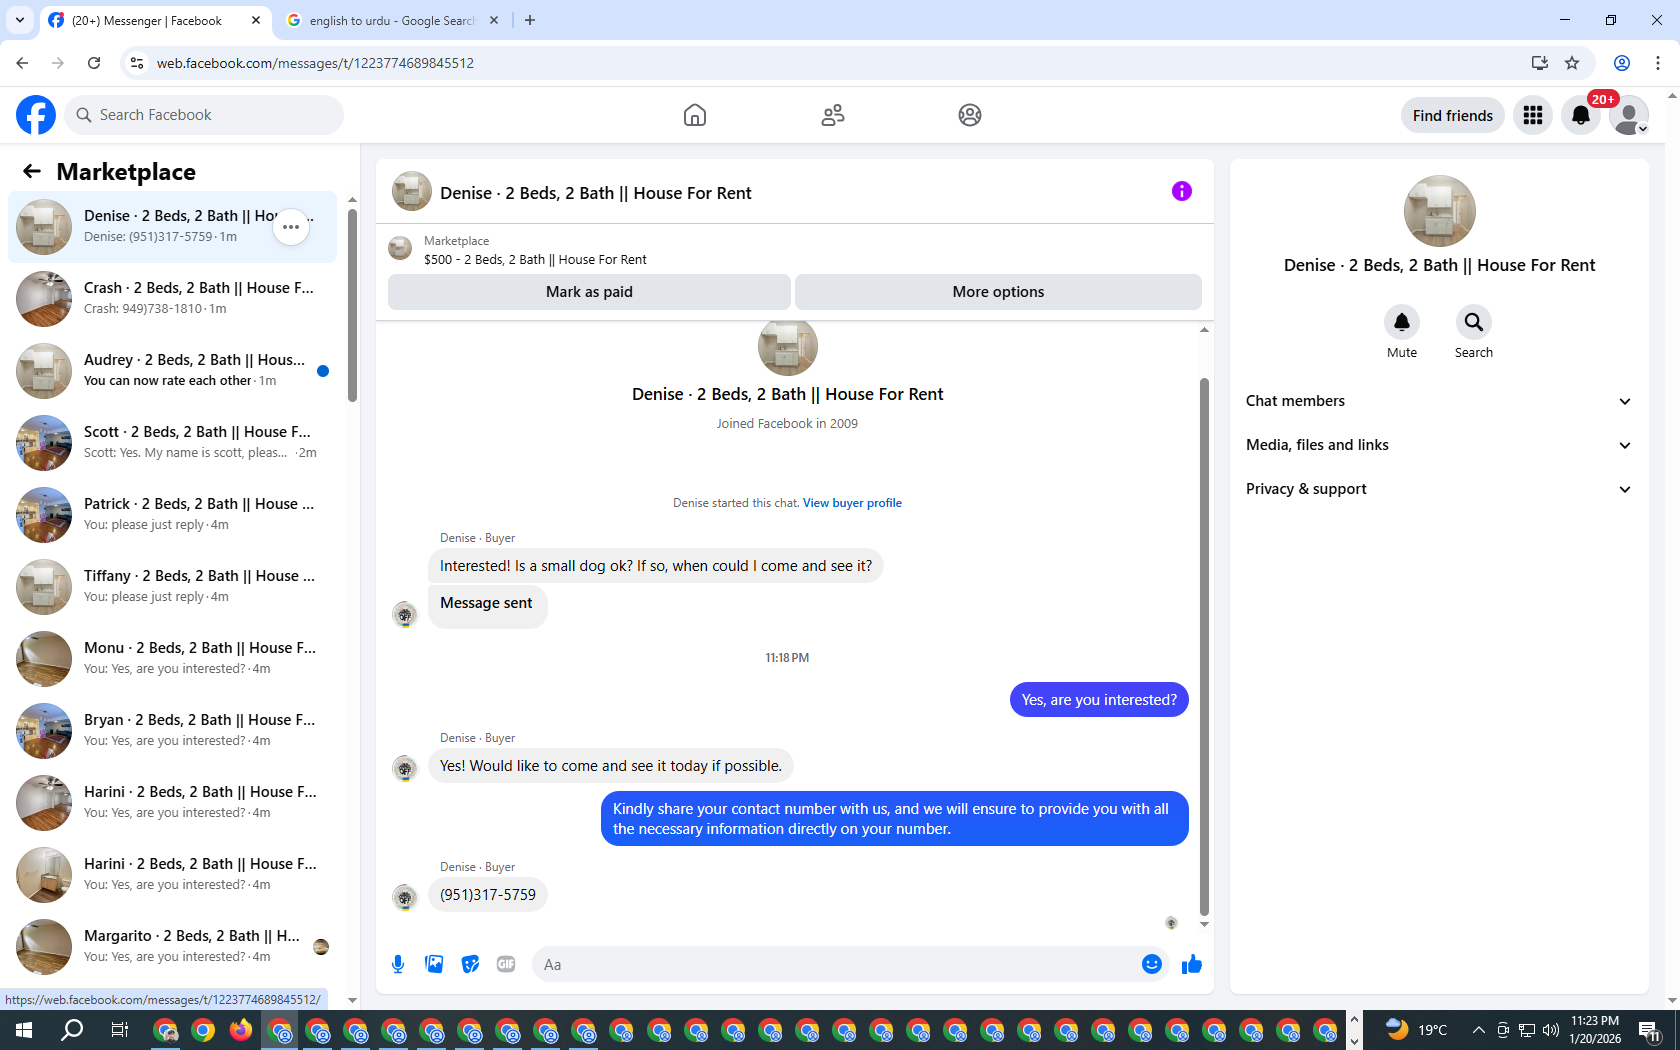Image resolution: width=1680 pixels, height=1050 pixels.
Task: Open the Margarito chat in the list
Action: 172,947
